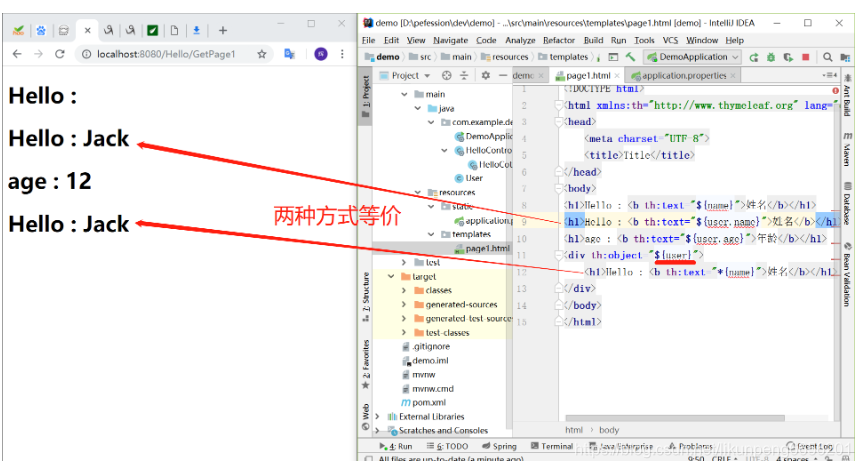Collapse the resources folder in the tree
Screen dimensions: 860x468
tap(417, 193)
